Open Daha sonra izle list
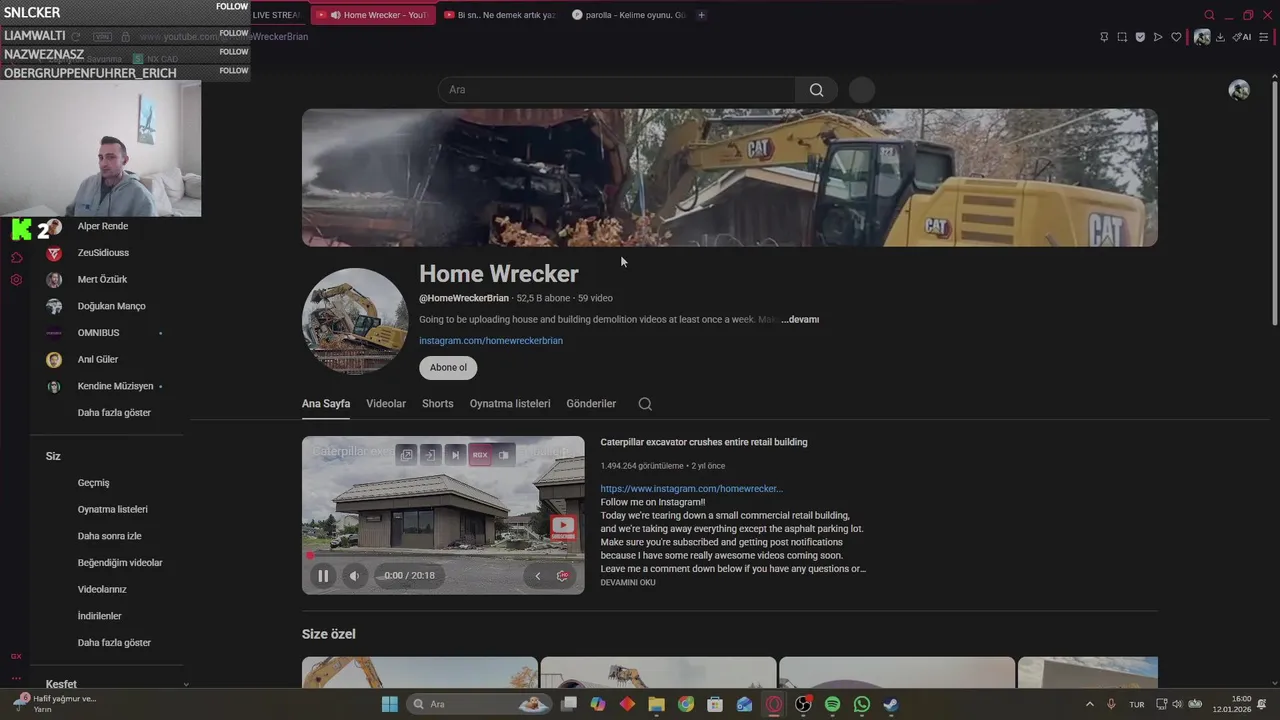 (x=110, y=536)
